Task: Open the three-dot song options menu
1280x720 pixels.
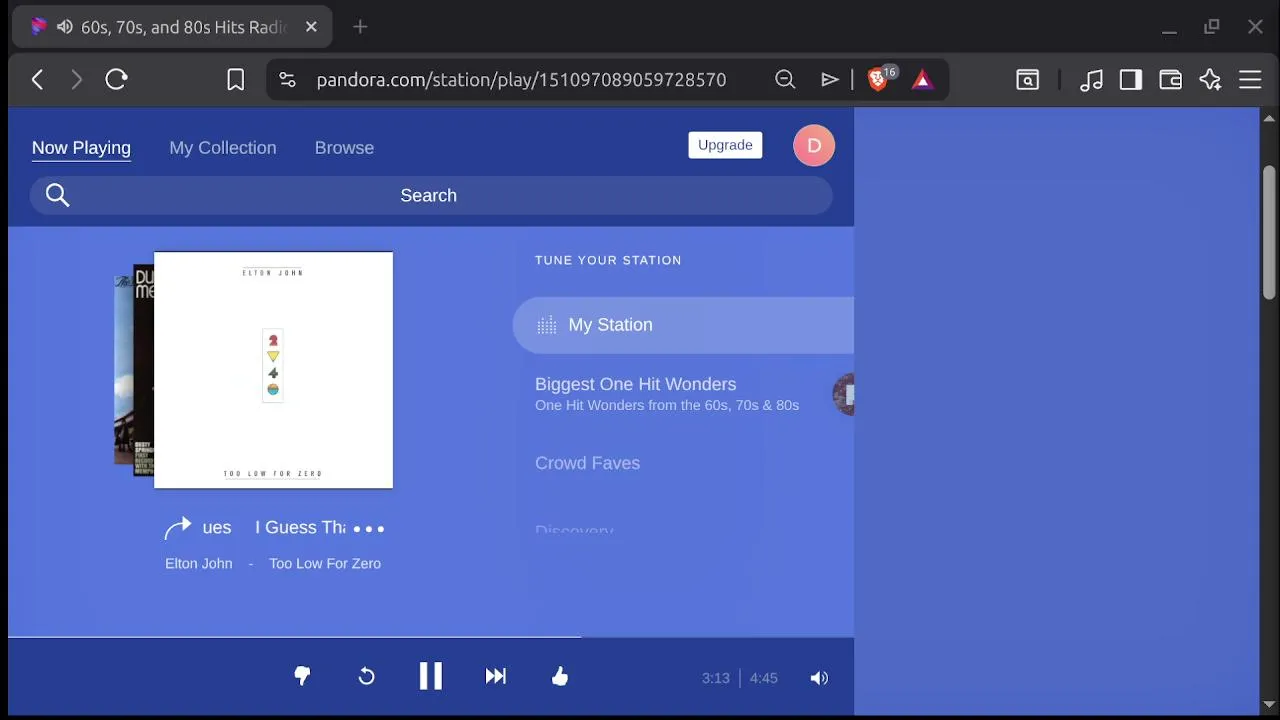Action: [368, 528]
